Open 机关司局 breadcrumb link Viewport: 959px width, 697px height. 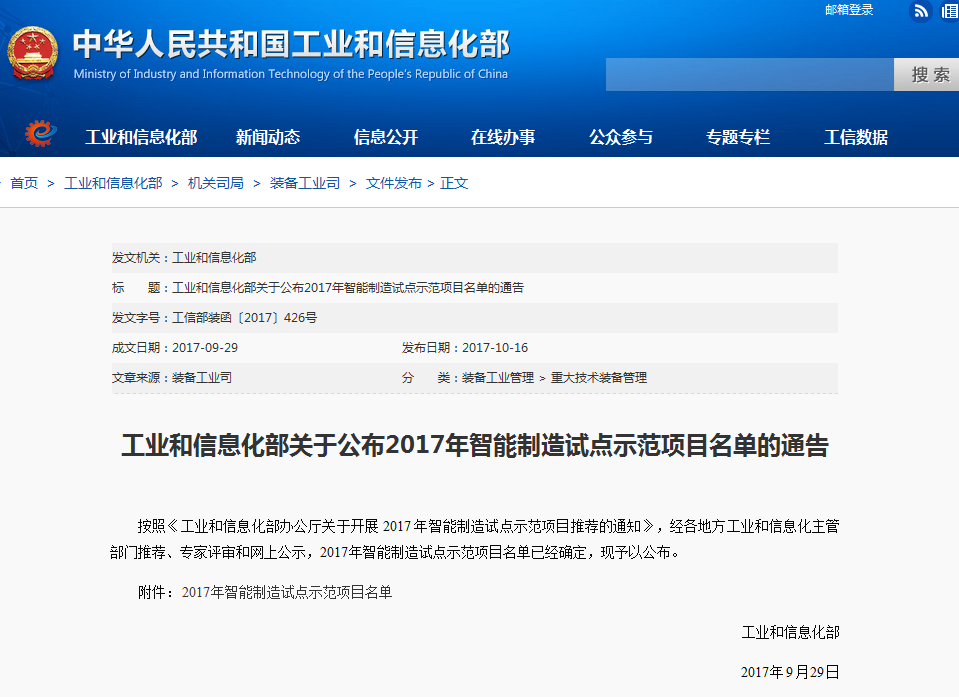(x=215, y=183)
